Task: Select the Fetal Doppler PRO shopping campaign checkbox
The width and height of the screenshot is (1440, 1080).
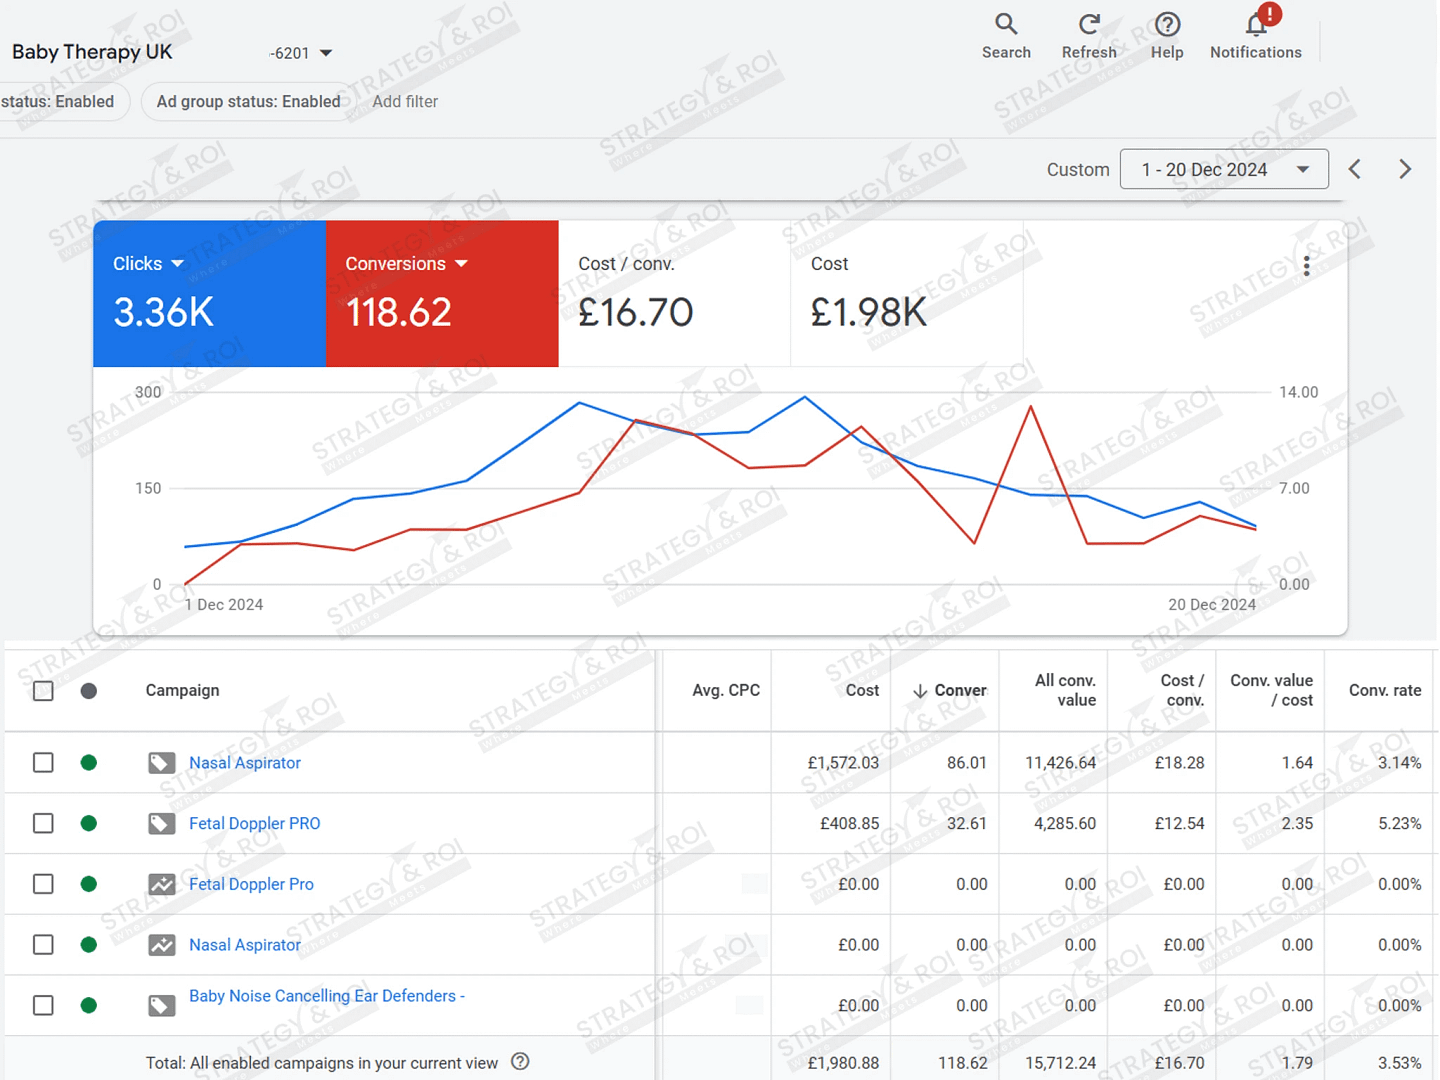Action: (43, 823)
